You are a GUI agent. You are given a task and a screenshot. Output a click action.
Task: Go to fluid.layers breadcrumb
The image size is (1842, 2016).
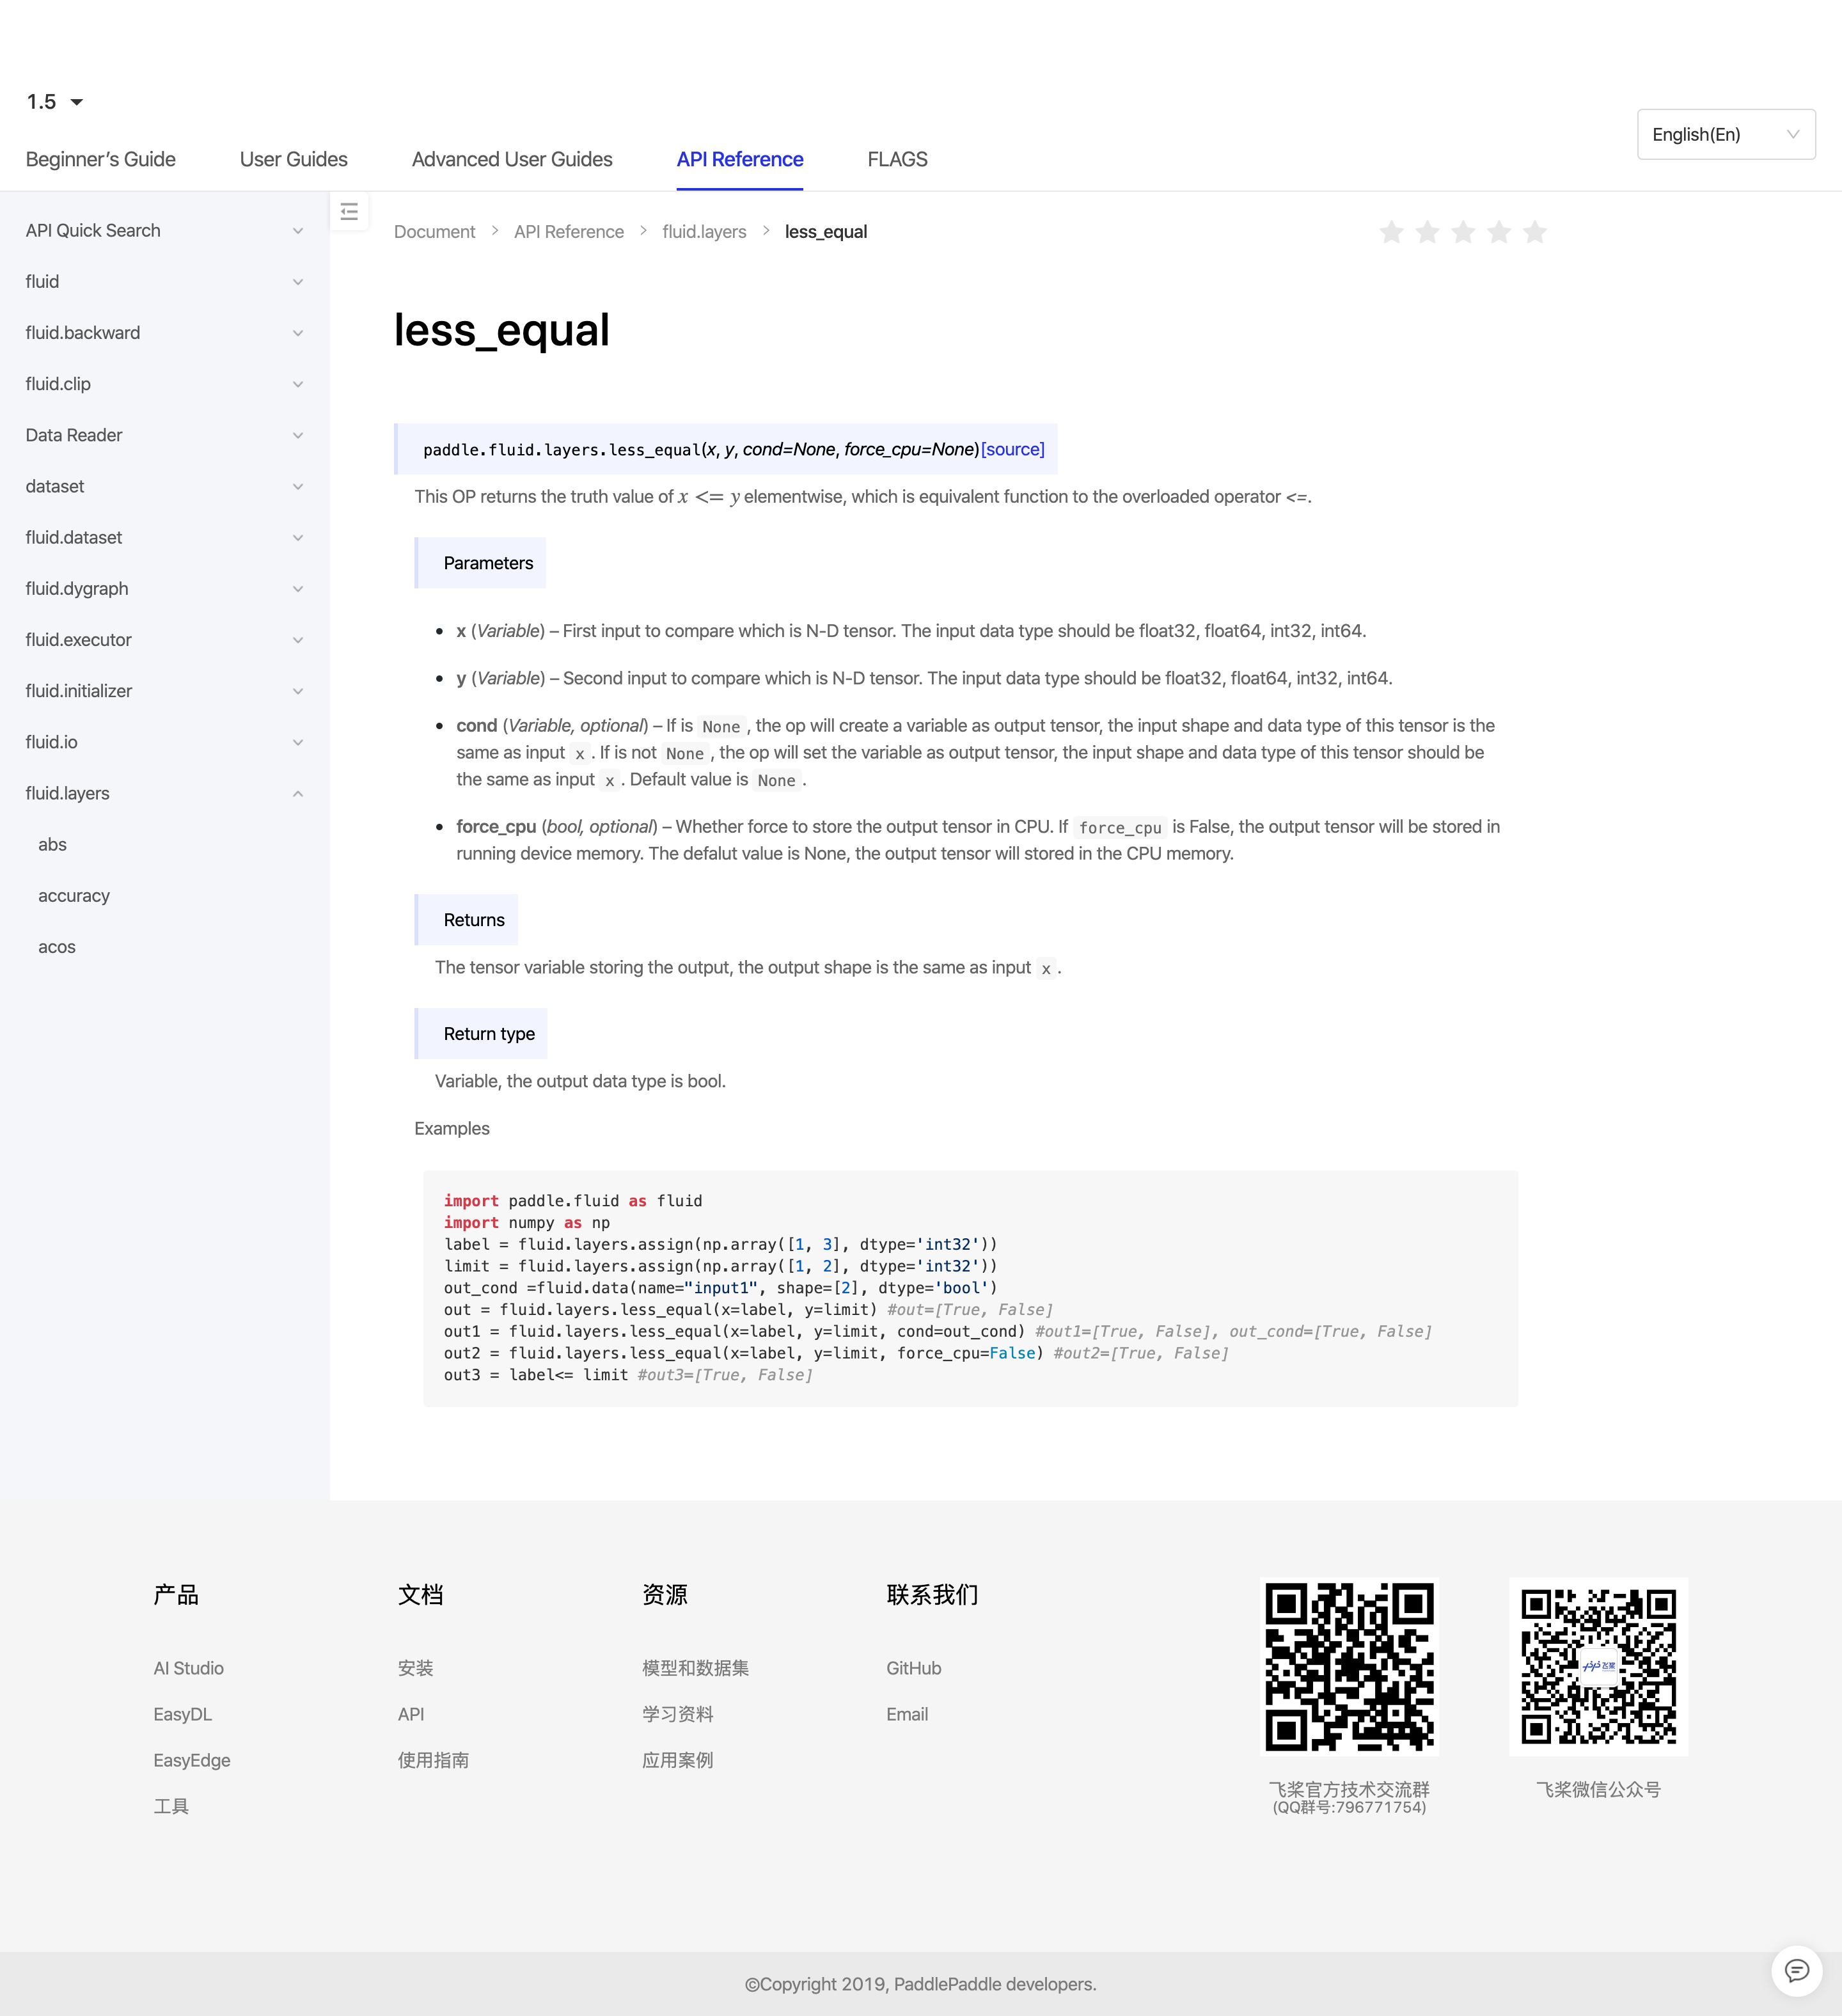click(704, 232)
